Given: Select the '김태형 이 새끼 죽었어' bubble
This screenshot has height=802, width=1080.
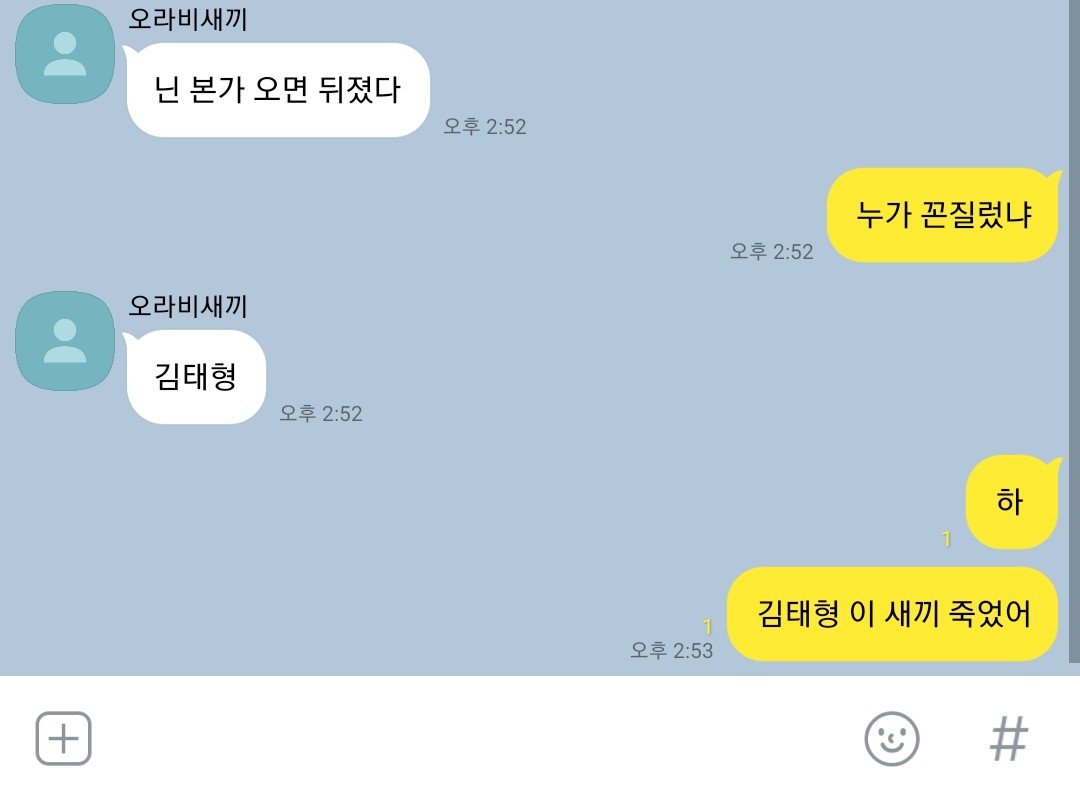Looking at the screenshot, I should (893, 614).
